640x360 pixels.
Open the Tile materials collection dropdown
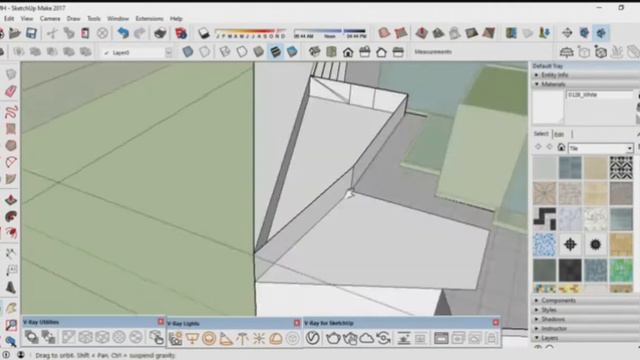601,148
